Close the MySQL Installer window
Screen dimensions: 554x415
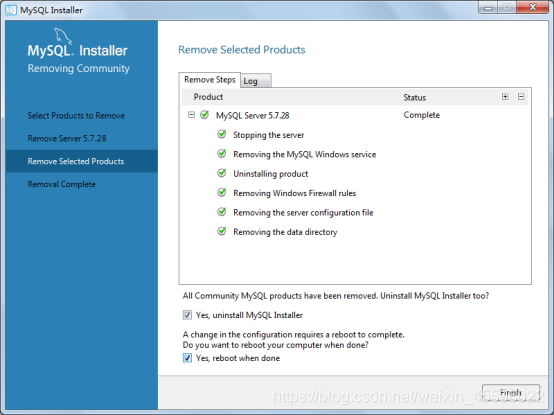(533, 7)
